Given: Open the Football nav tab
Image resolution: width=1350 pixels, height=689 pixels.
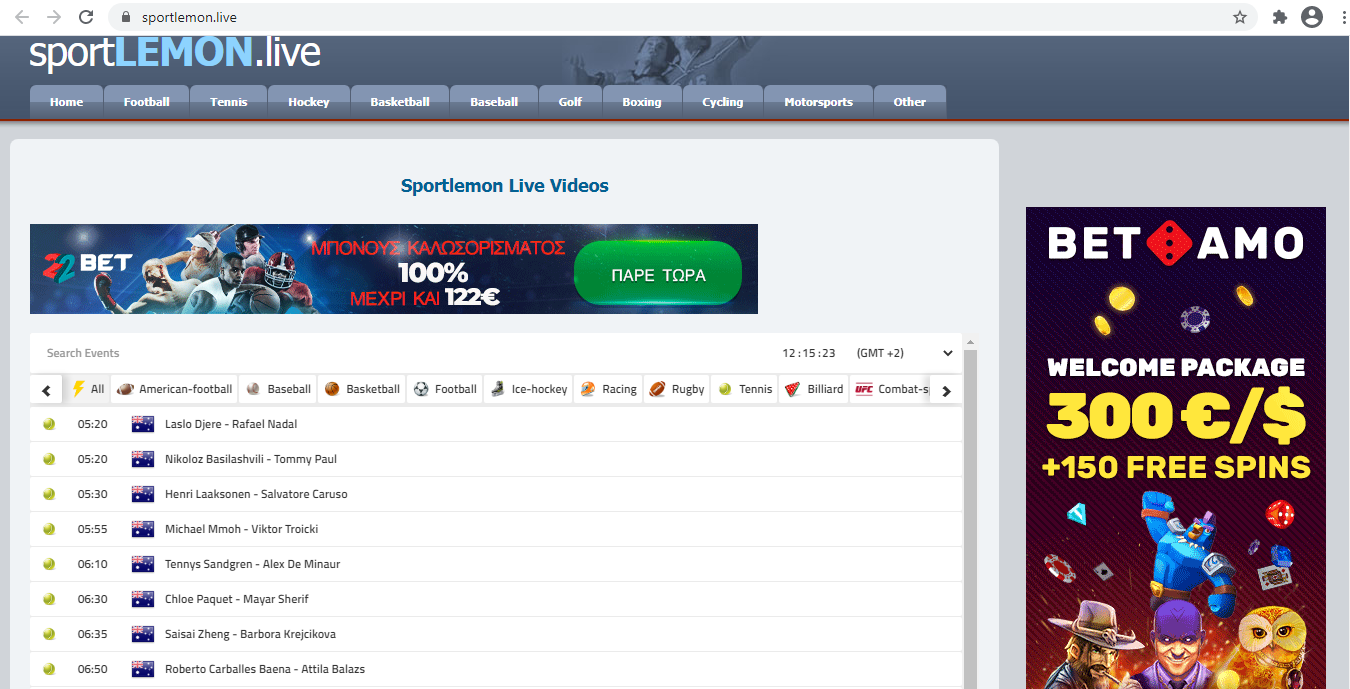Looking at the screenshot, I should tap(146, 102).
